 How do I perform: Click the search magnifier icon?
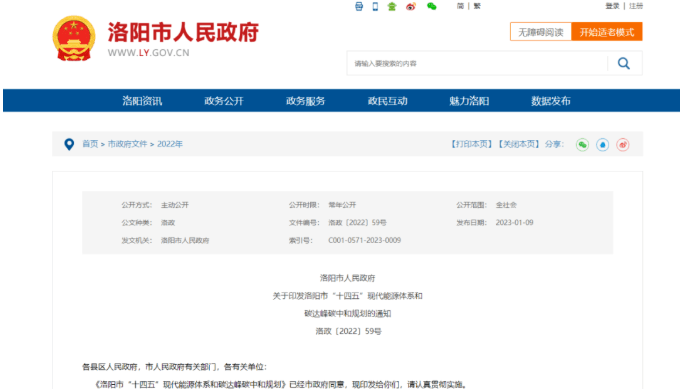(x=623, y=63)
